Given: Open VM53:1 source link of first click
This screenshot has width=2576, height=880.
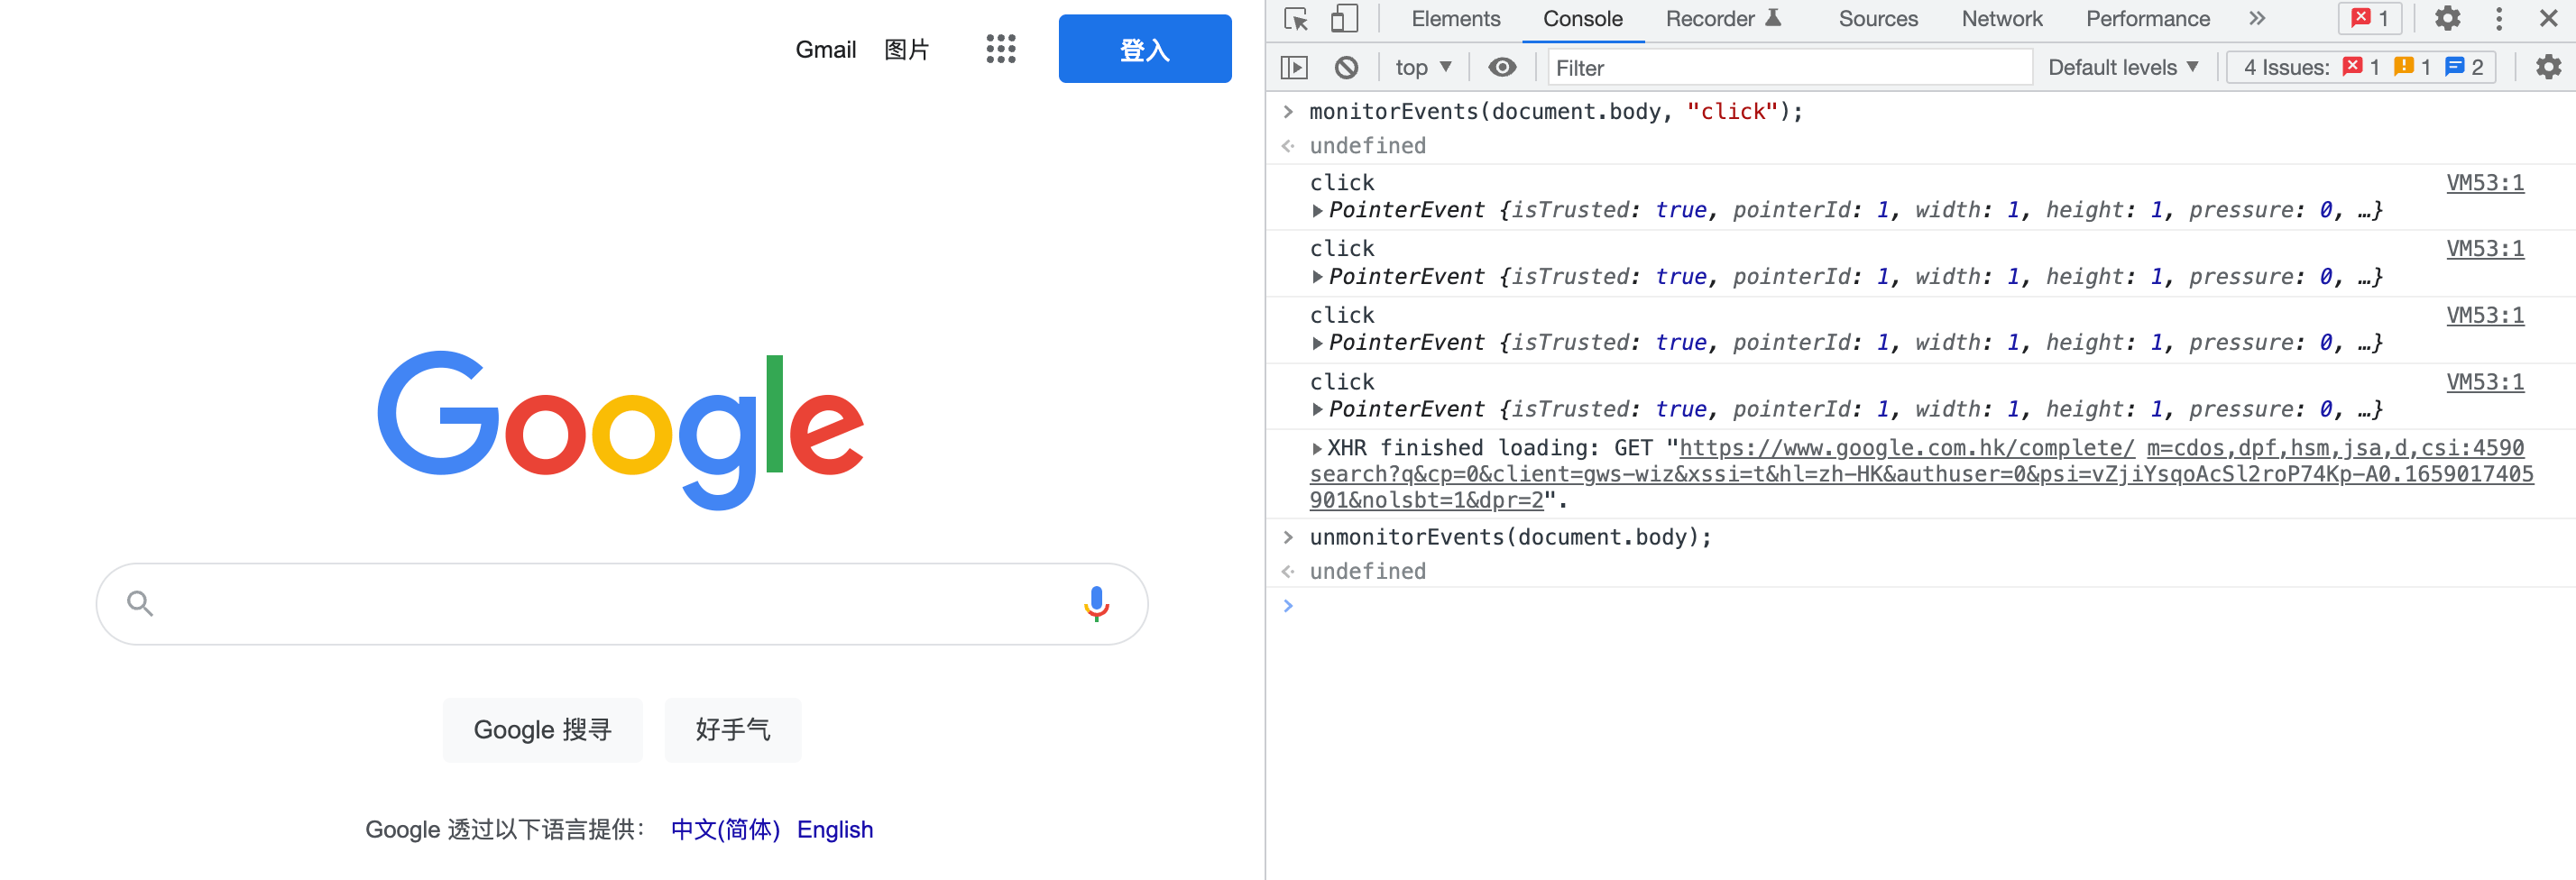Looking at the screenshot, I should 2484,183.
